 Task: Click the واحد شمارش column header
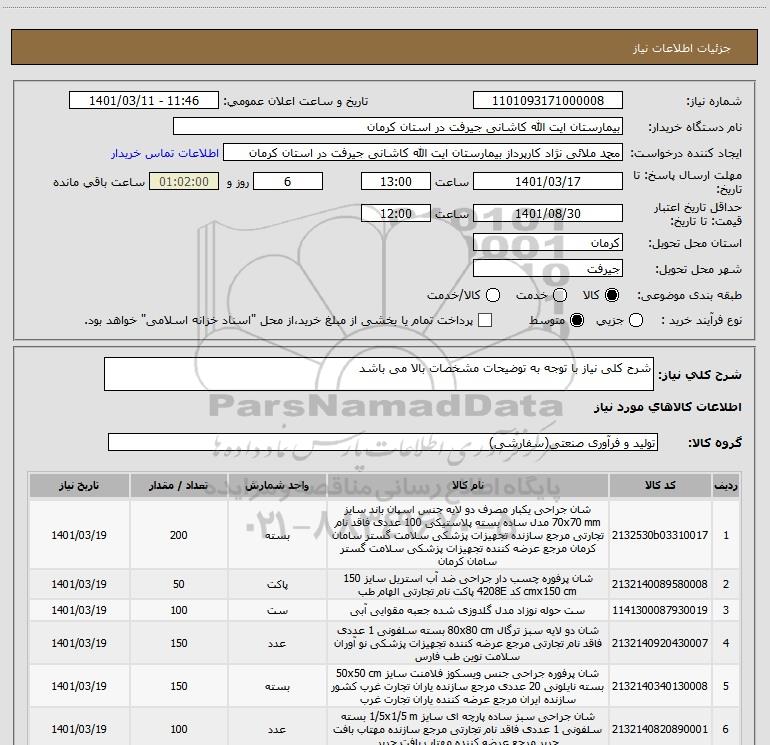tap(277, 485)
